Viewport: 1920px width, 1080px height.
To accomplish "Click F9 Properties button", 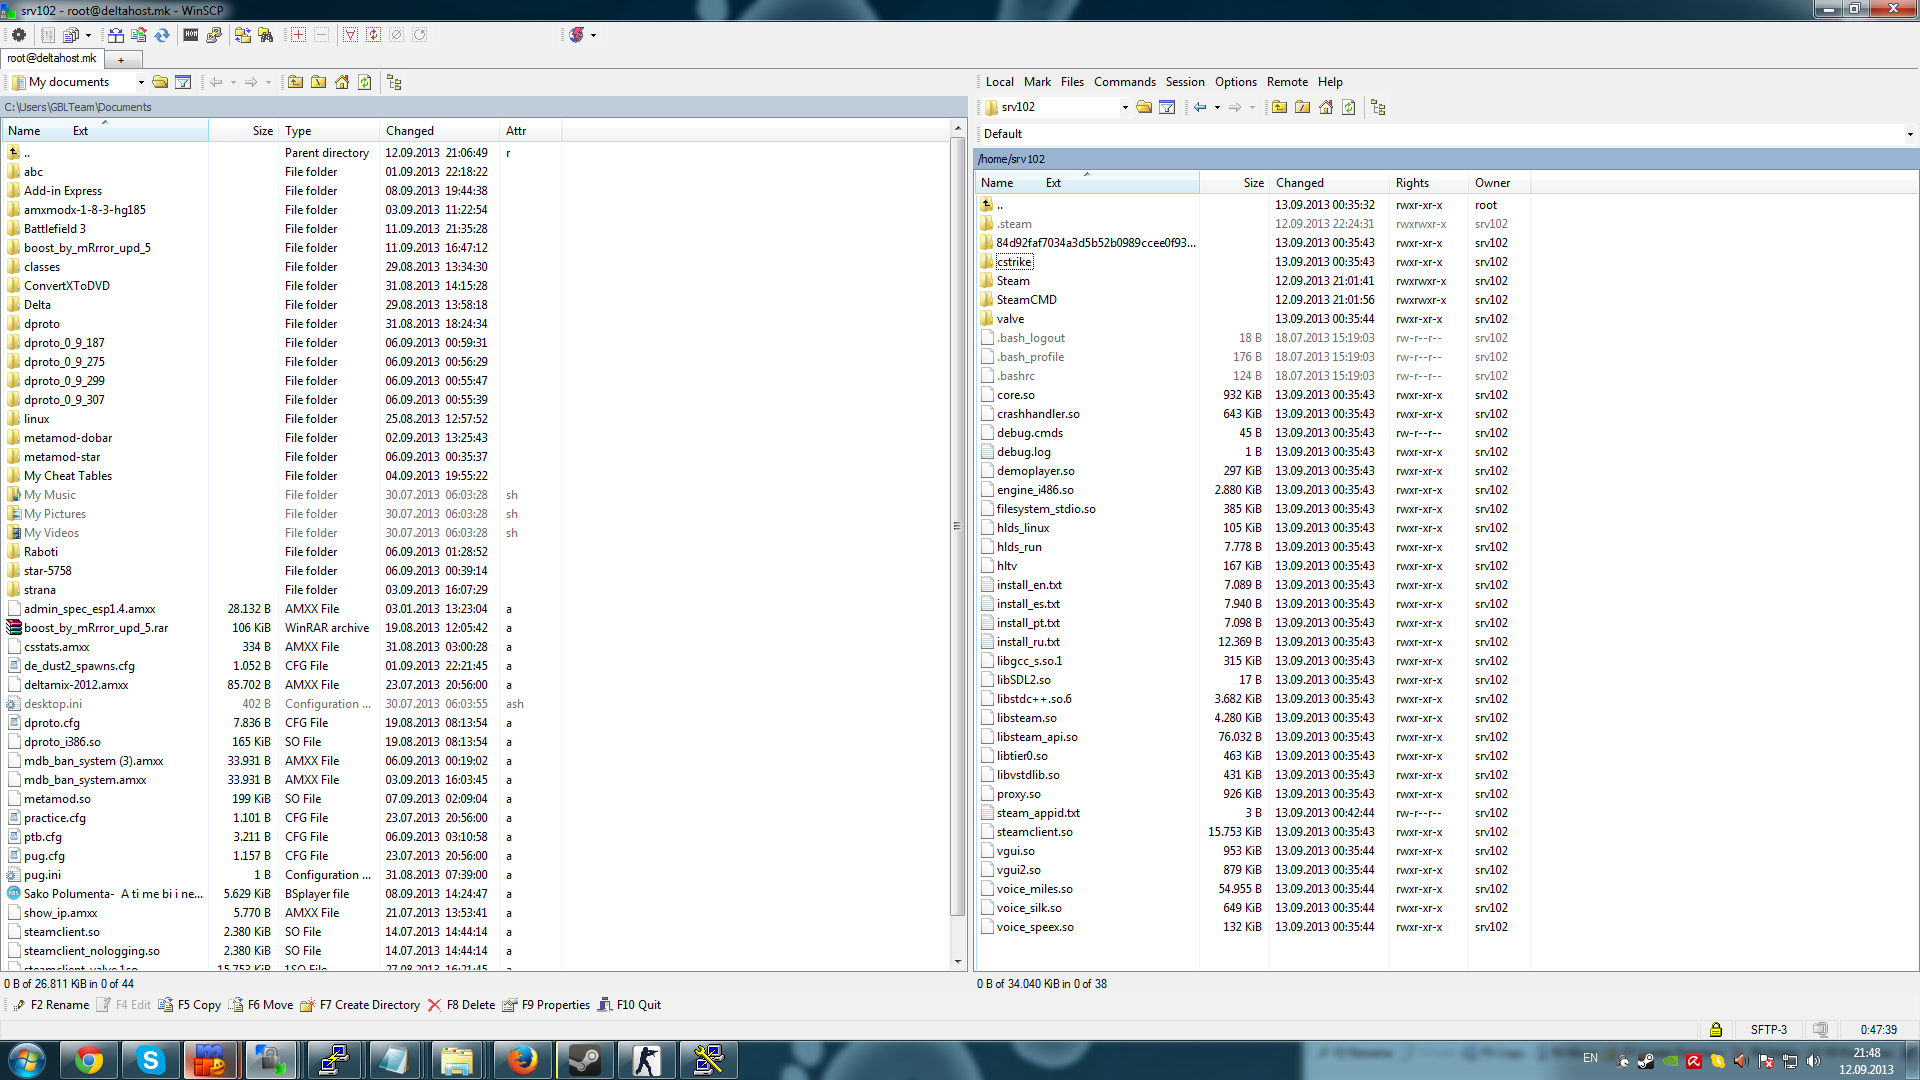I will [x=546, y=1005].
